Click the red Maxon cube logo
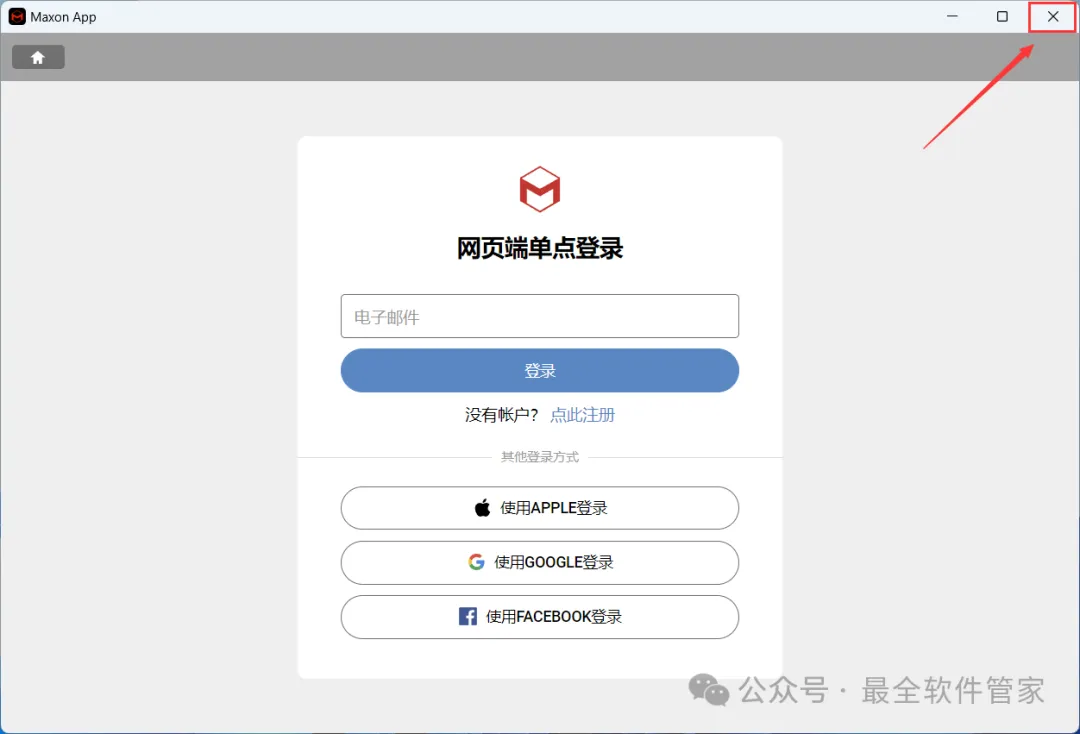Screen dimensions: 1080x734 click(x=539, y=189)
